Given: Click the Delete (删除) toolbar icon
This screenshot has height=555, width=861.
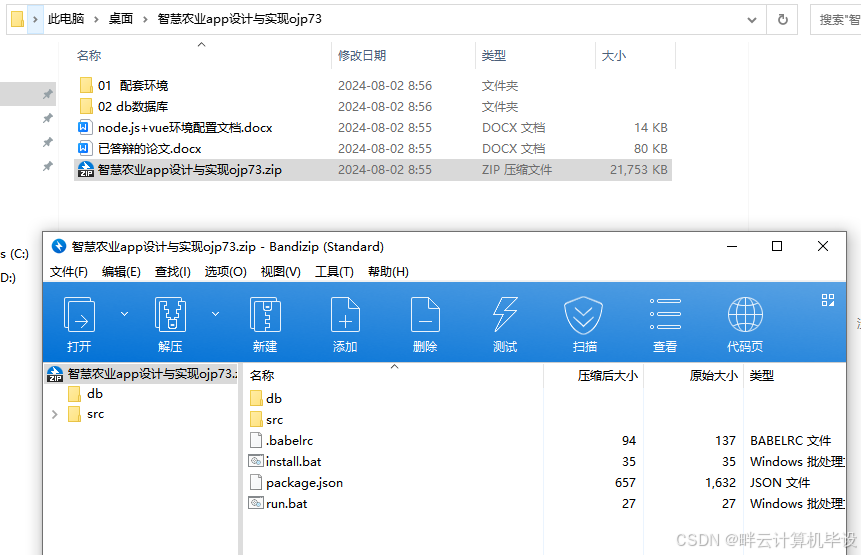Looking at the screenshot, I should coord(425,315).
